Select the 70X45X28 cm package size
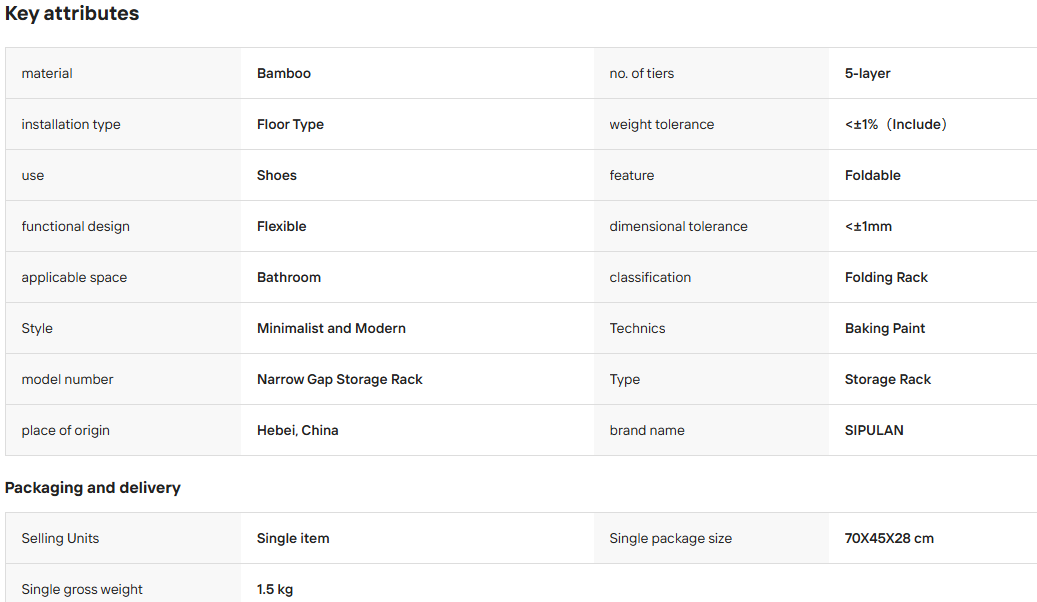 point(889,538)
